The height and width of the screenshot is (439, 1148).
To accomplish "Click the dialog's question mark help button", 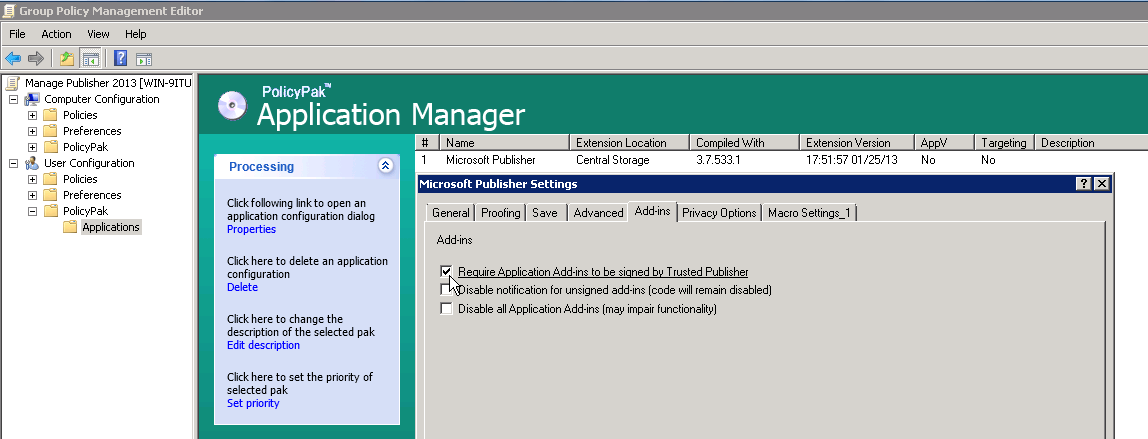I will 1084,184.
